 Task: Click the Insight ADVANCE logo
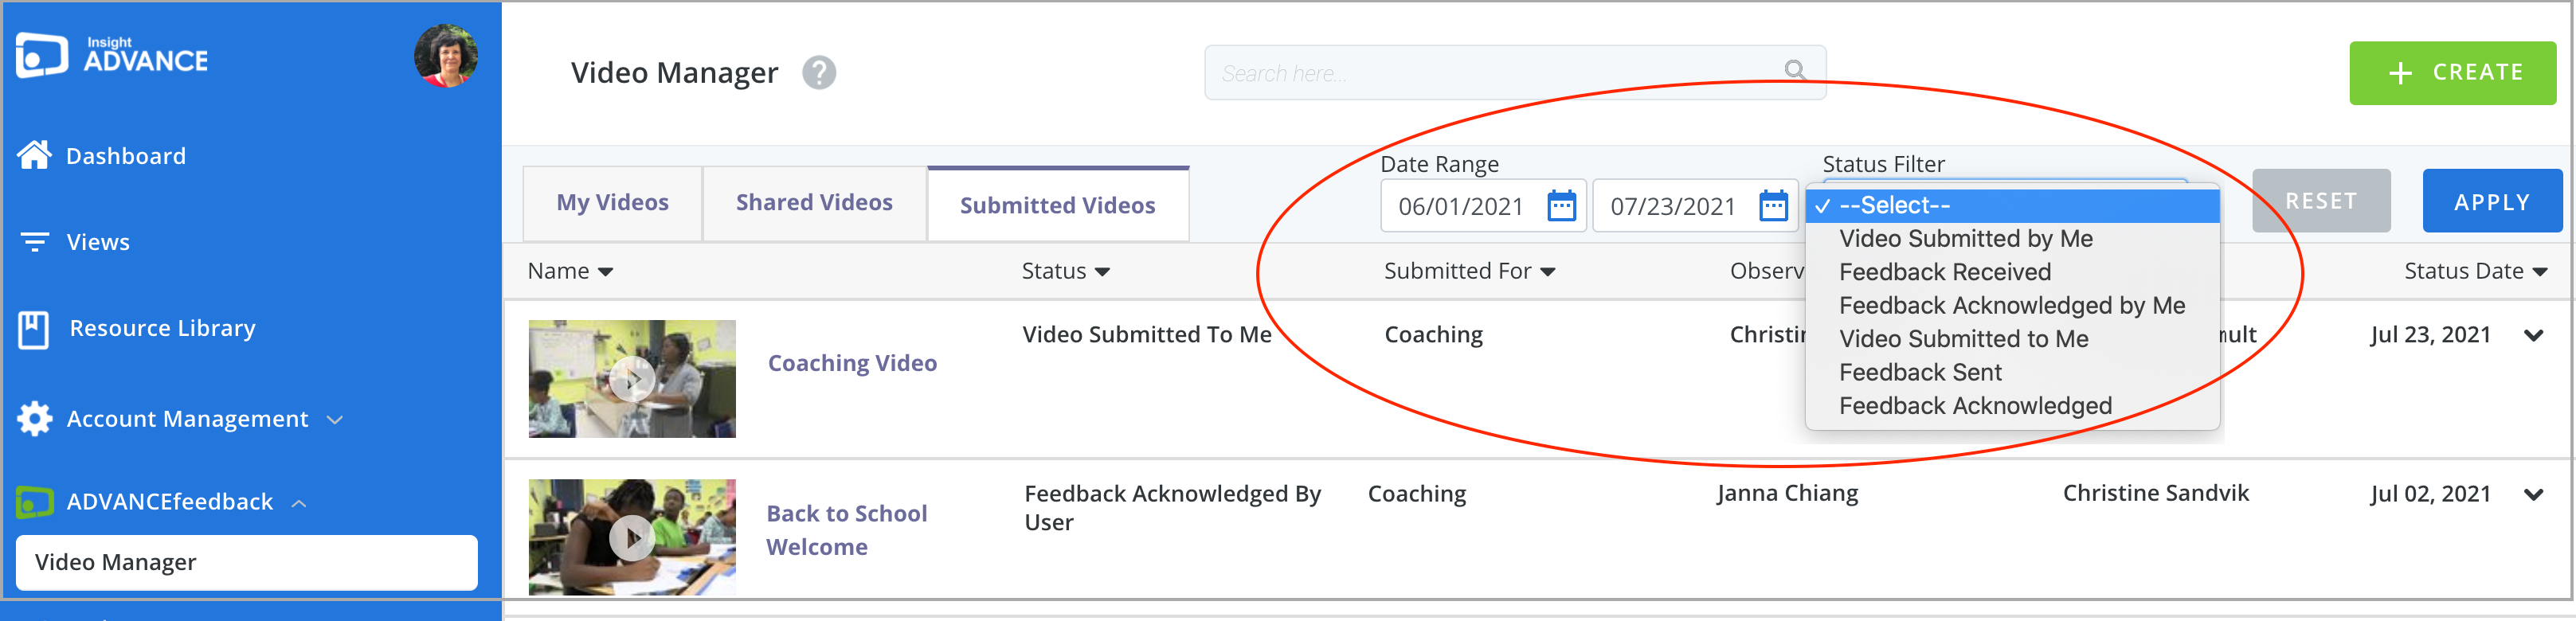coord(112,56)
